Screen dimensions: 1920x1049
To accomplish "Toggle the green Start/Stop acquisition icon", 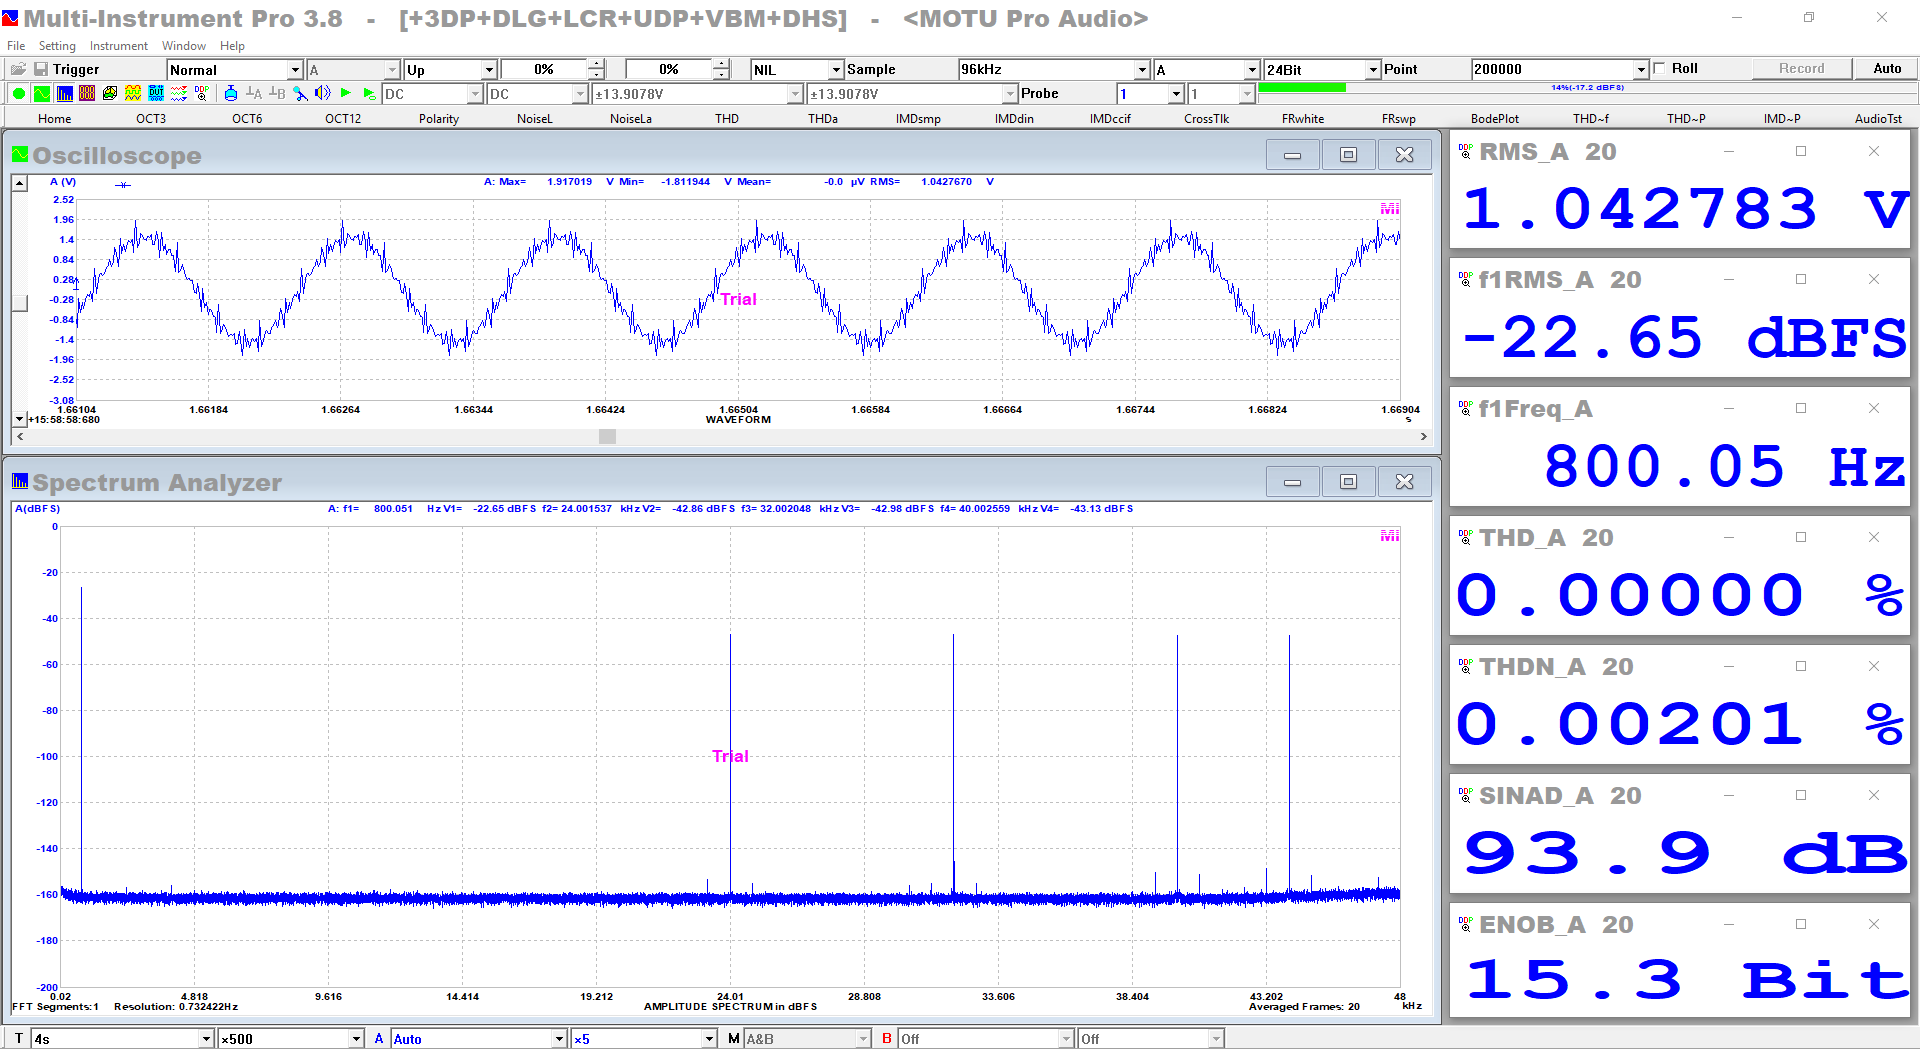I will click(x=19, y=93).
